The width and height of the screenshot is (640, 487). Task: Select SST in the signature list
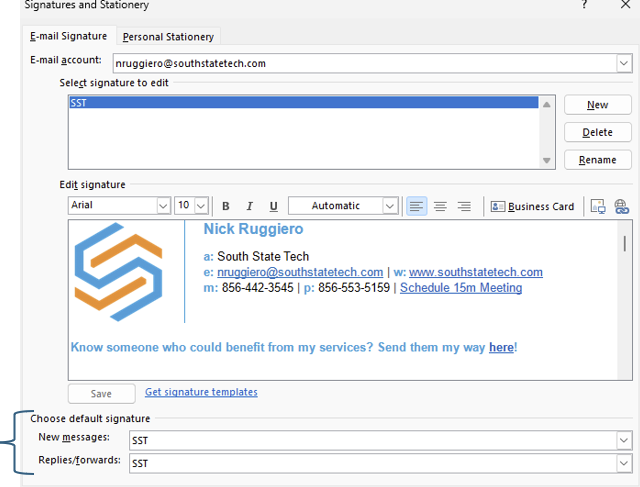(x=300, y=103)
